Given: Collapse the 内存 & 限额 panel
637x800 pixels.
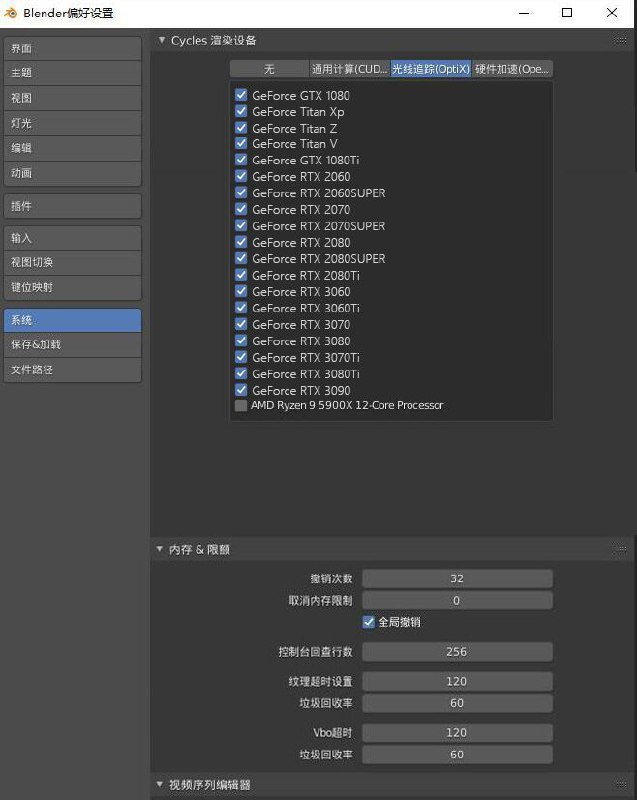Looking at the screenshot, I should point(160,549).
